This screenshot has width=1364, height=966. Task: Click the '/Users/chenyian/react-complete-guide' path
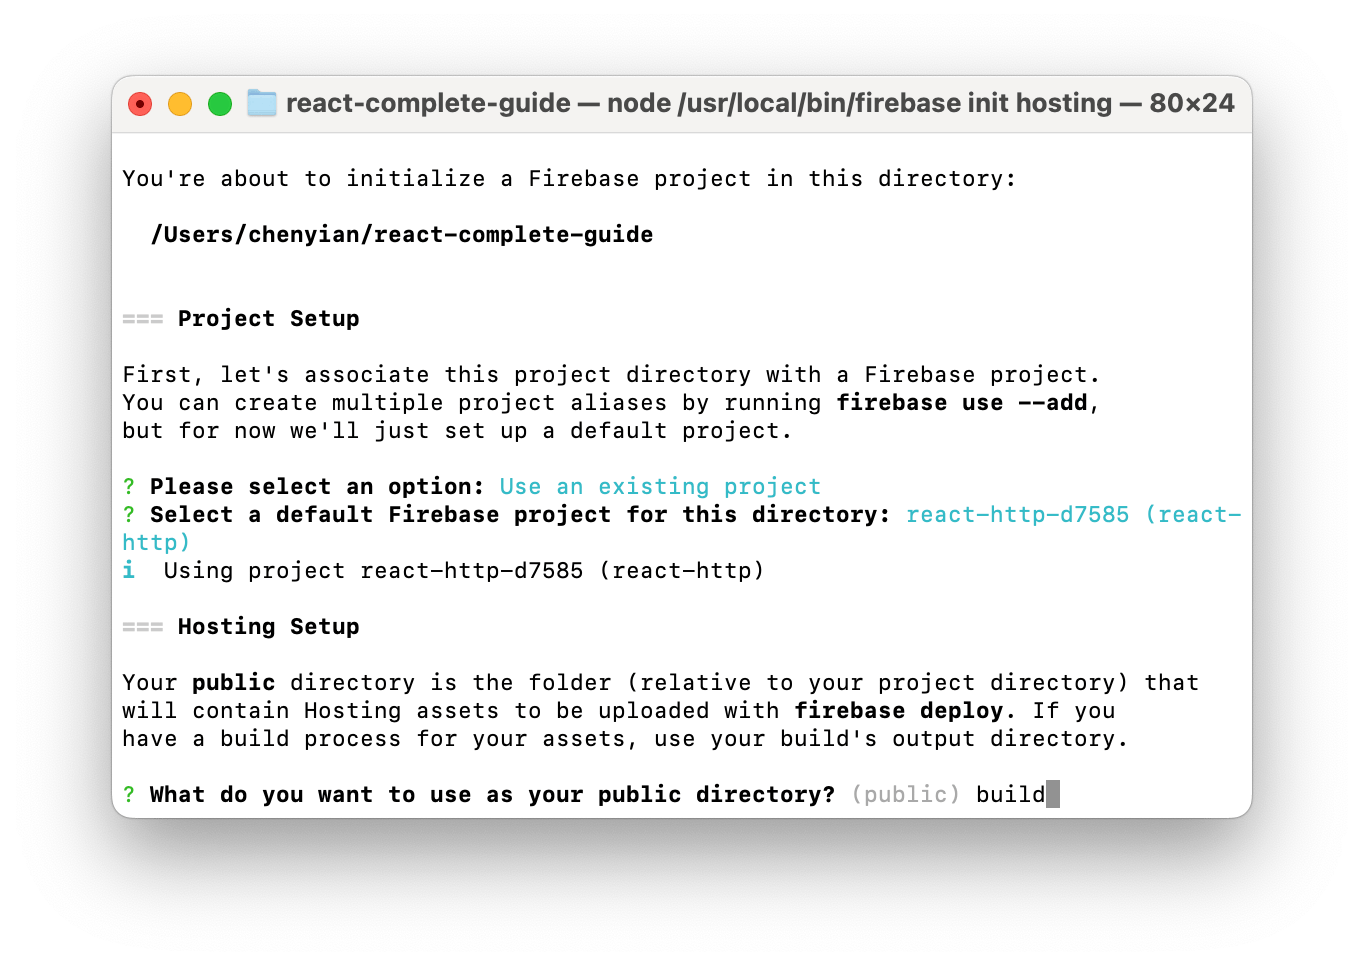pyautogui.click(x=402, y=235)
